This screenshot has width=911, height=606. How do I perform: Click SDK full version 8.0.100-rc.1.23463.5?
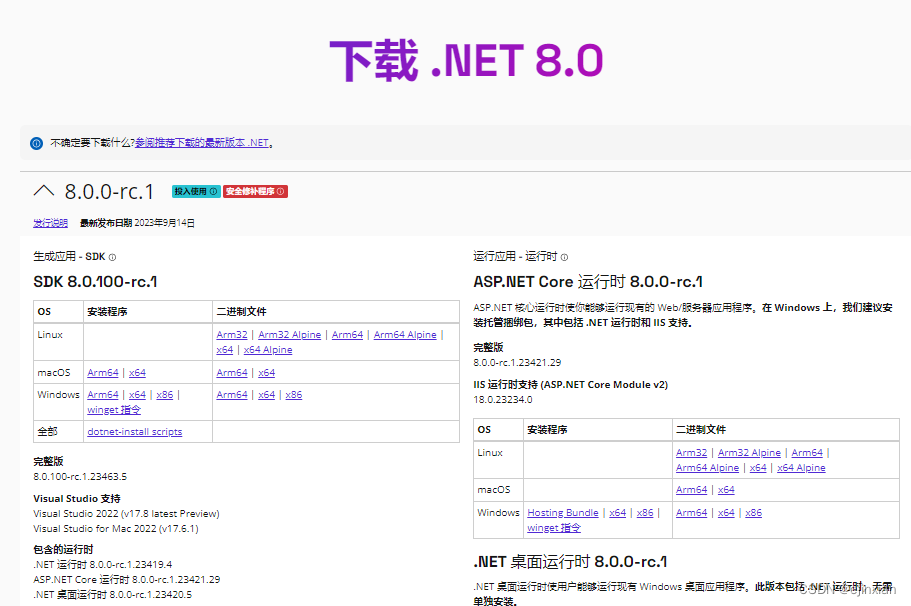[x=80, y=476]
